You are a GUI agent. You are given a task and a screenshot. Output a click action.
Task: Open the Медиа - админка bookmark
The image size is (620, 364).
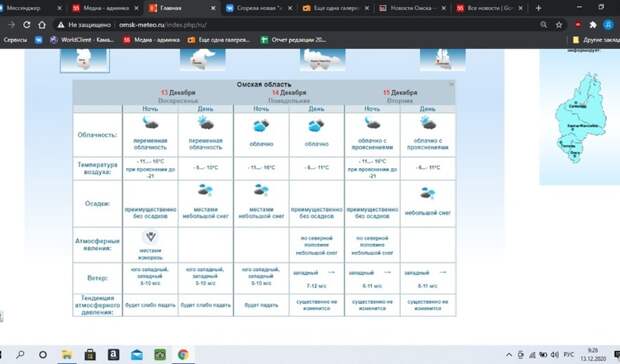point(151,40)
